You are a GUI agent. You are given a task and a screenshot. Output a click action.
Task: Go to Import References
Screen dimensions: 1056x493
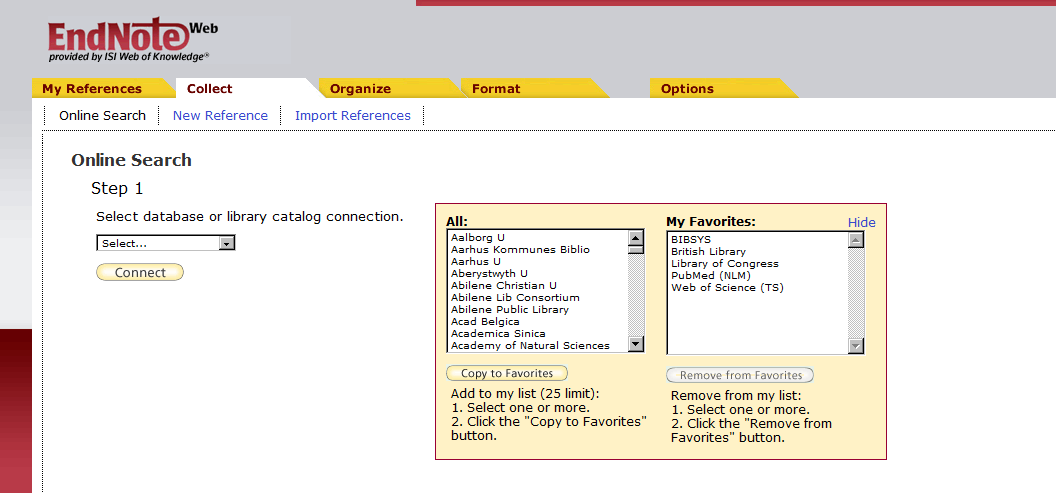(353, 116)
